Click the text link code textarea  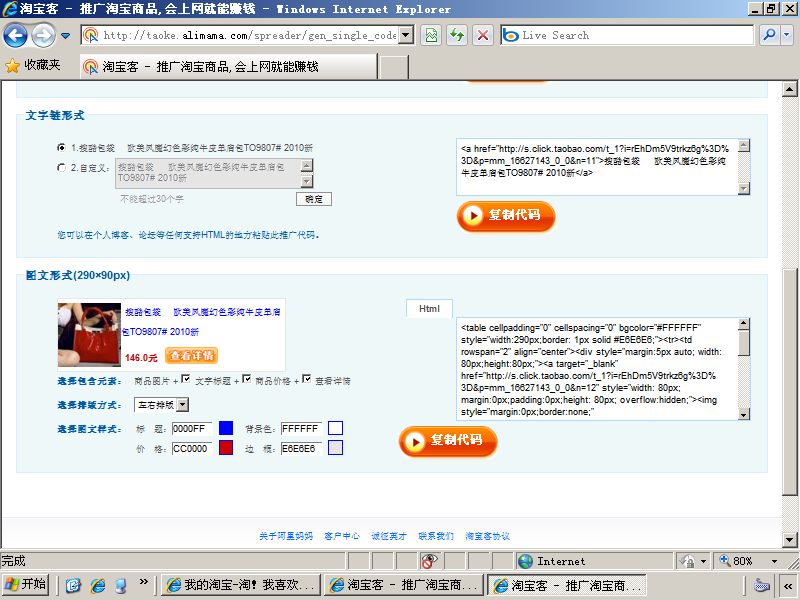[x=597, y=167]
